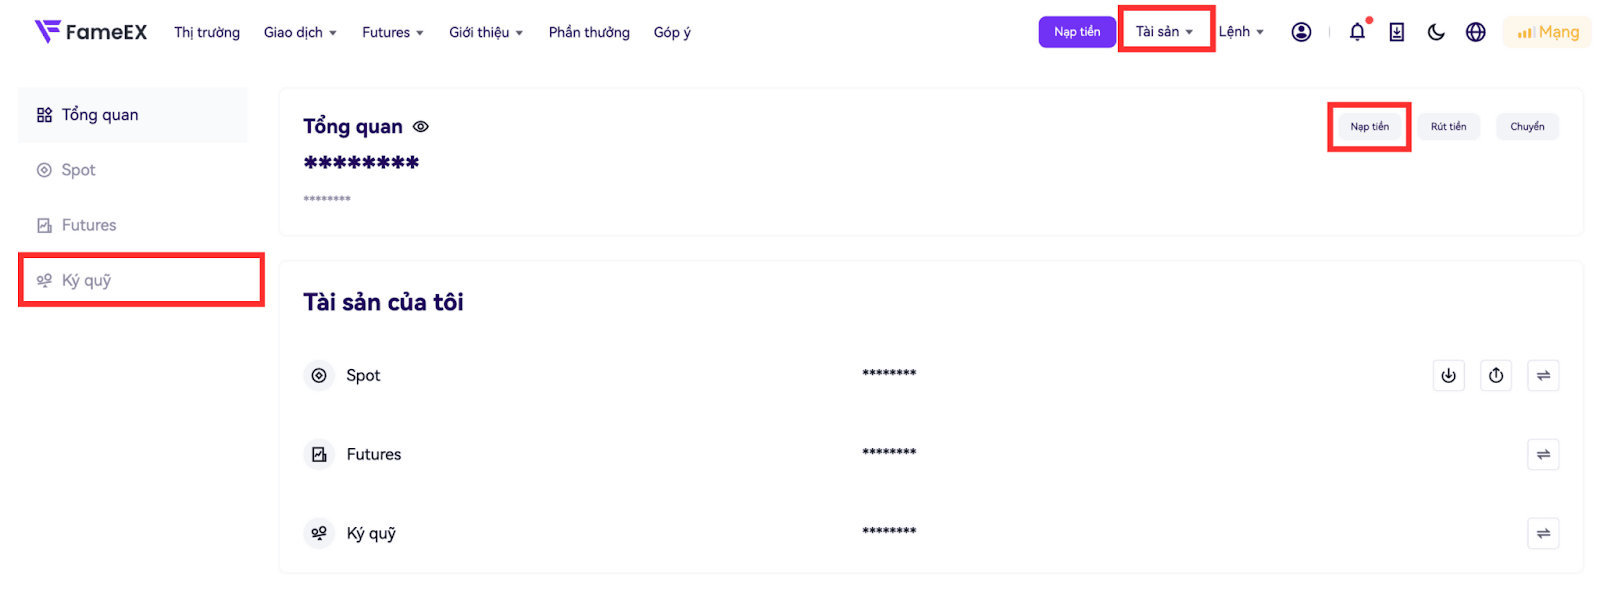Open the language globe icon
1600x602 pixels.
point(1475,32)
